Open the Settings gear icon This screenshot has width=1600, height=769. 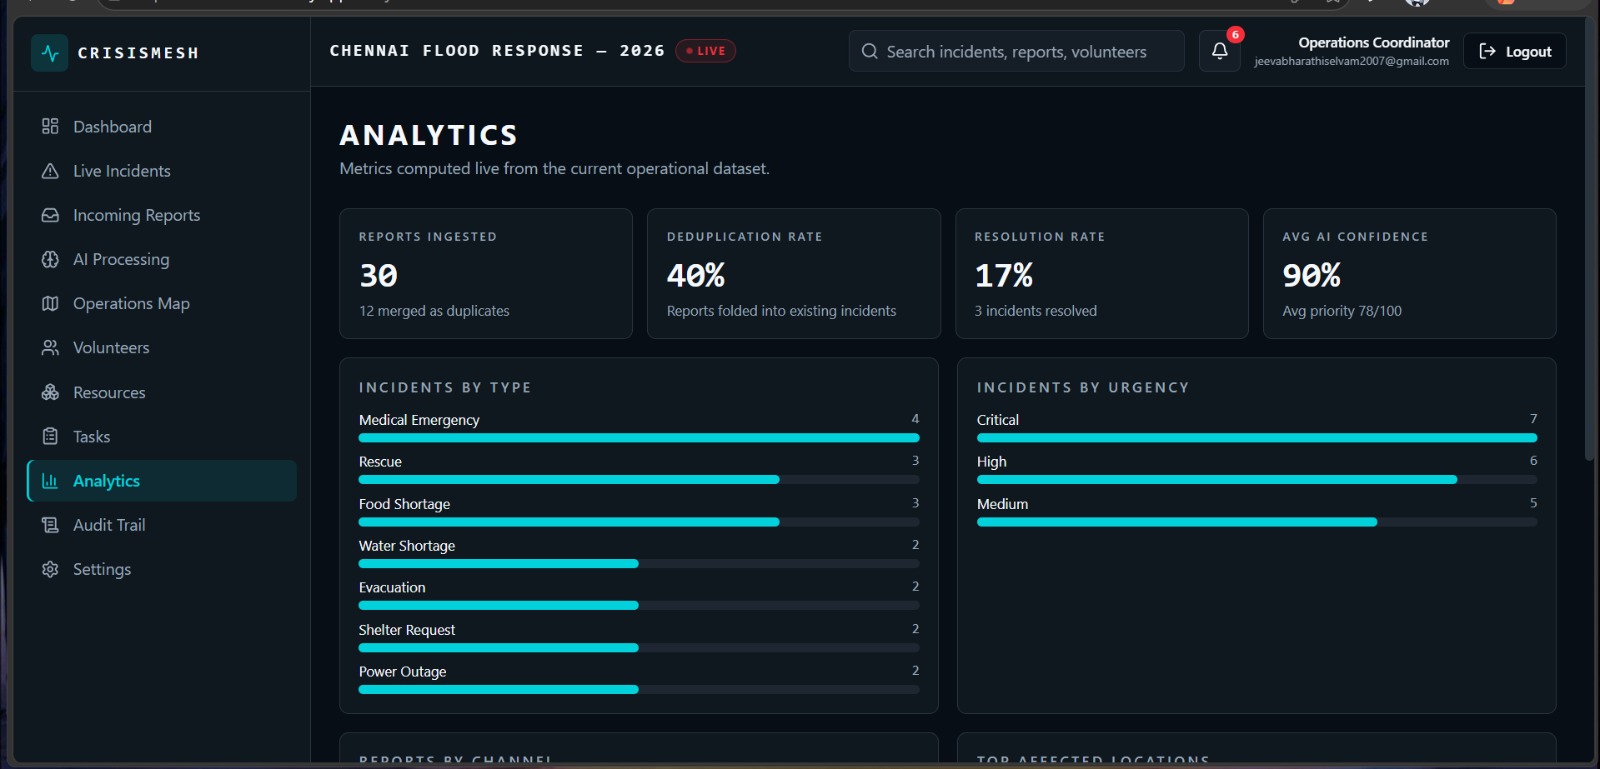50,569
